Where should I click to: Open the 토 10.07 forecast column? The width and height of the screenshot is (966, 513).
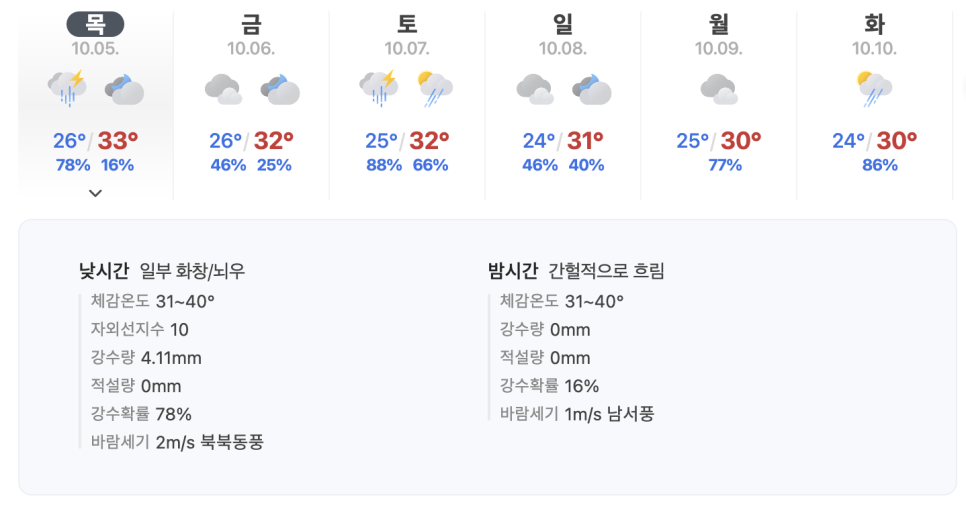(407, 105)
